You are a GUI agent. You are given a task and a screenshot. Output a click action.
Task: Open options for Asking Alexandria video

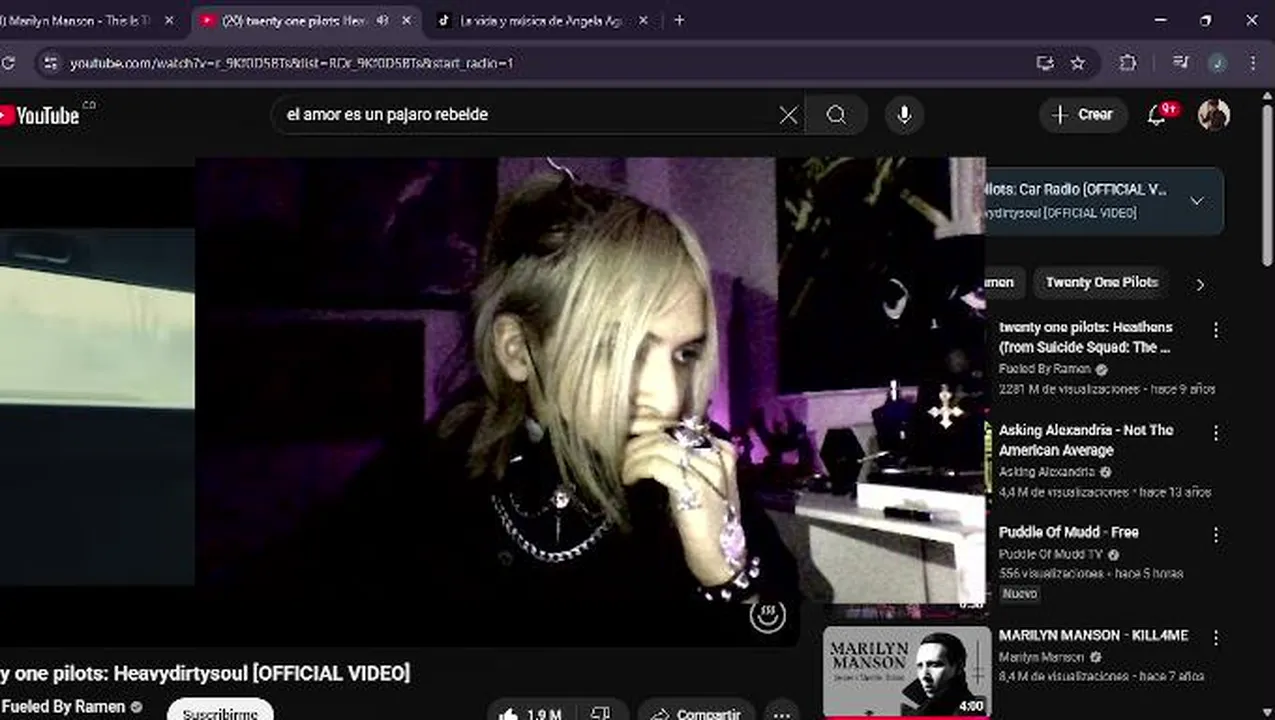click(1216, 433)
